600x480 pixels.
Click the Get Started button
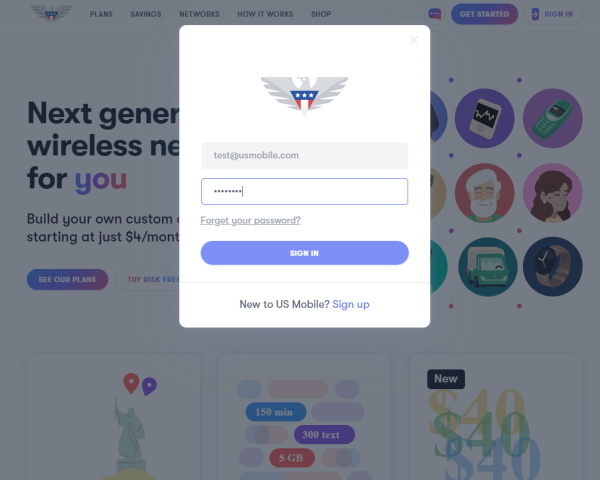(x=484, y=14)
